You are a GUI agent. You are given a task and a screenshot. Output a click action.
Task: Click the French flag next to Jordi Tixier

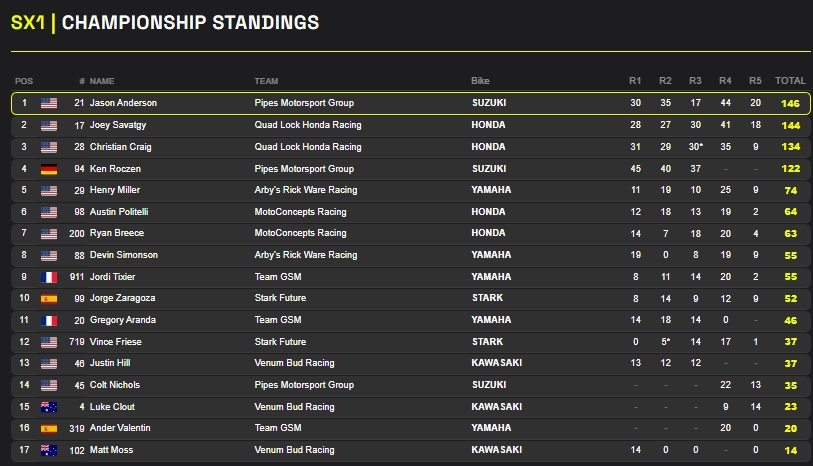click(x=50, y=277)
